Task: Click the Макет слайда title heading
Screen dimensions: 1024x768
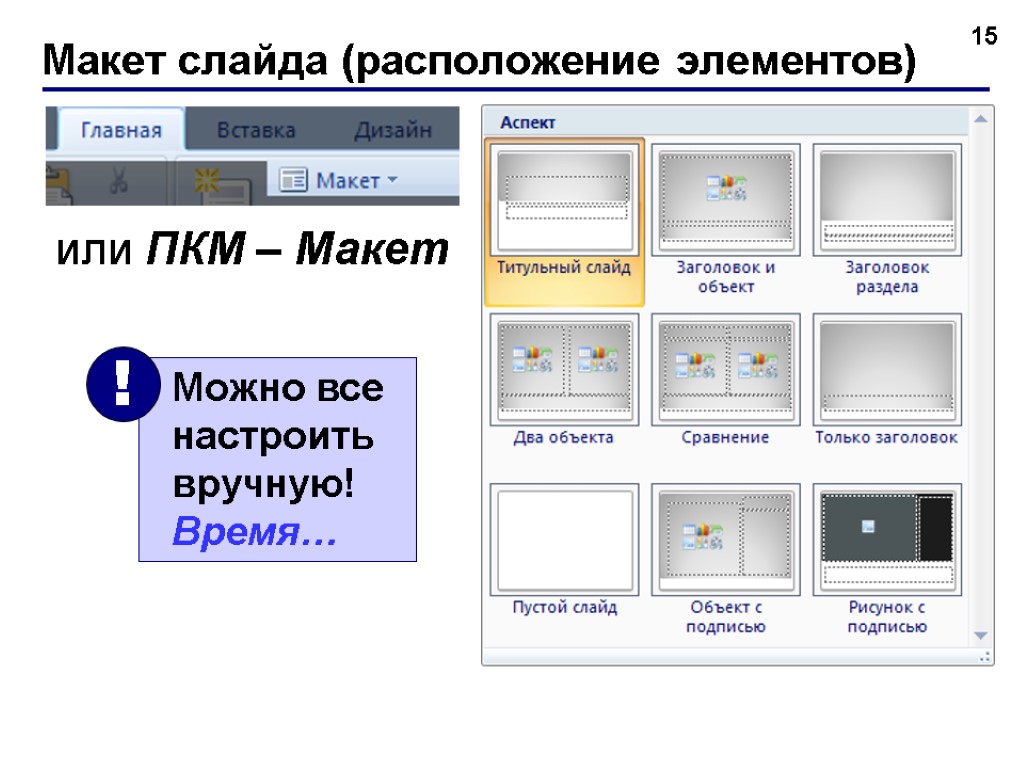Action: tap(479, 61)
